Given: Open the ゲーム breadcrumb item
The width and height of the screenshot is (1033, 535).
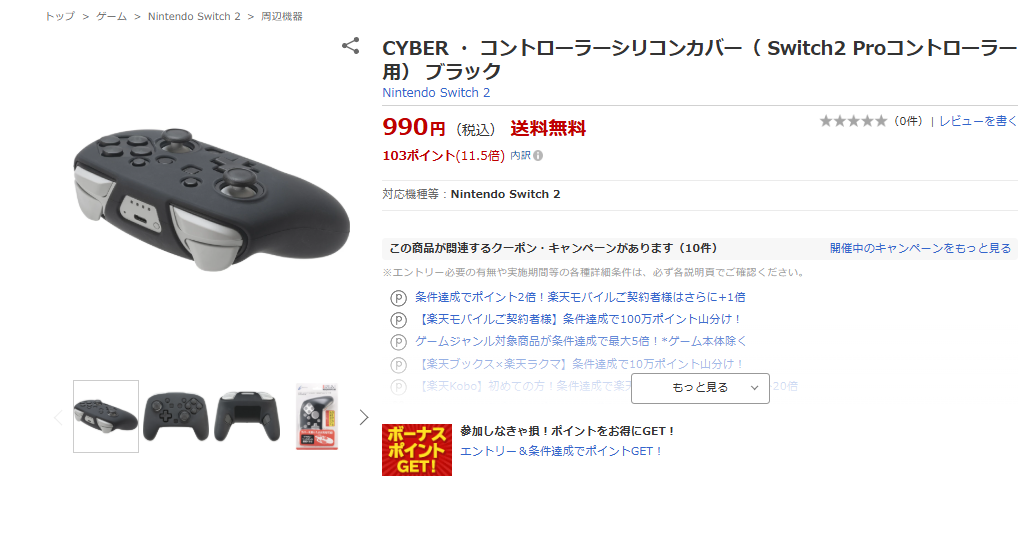Looking at the screenshot, I should click(111, 16).
